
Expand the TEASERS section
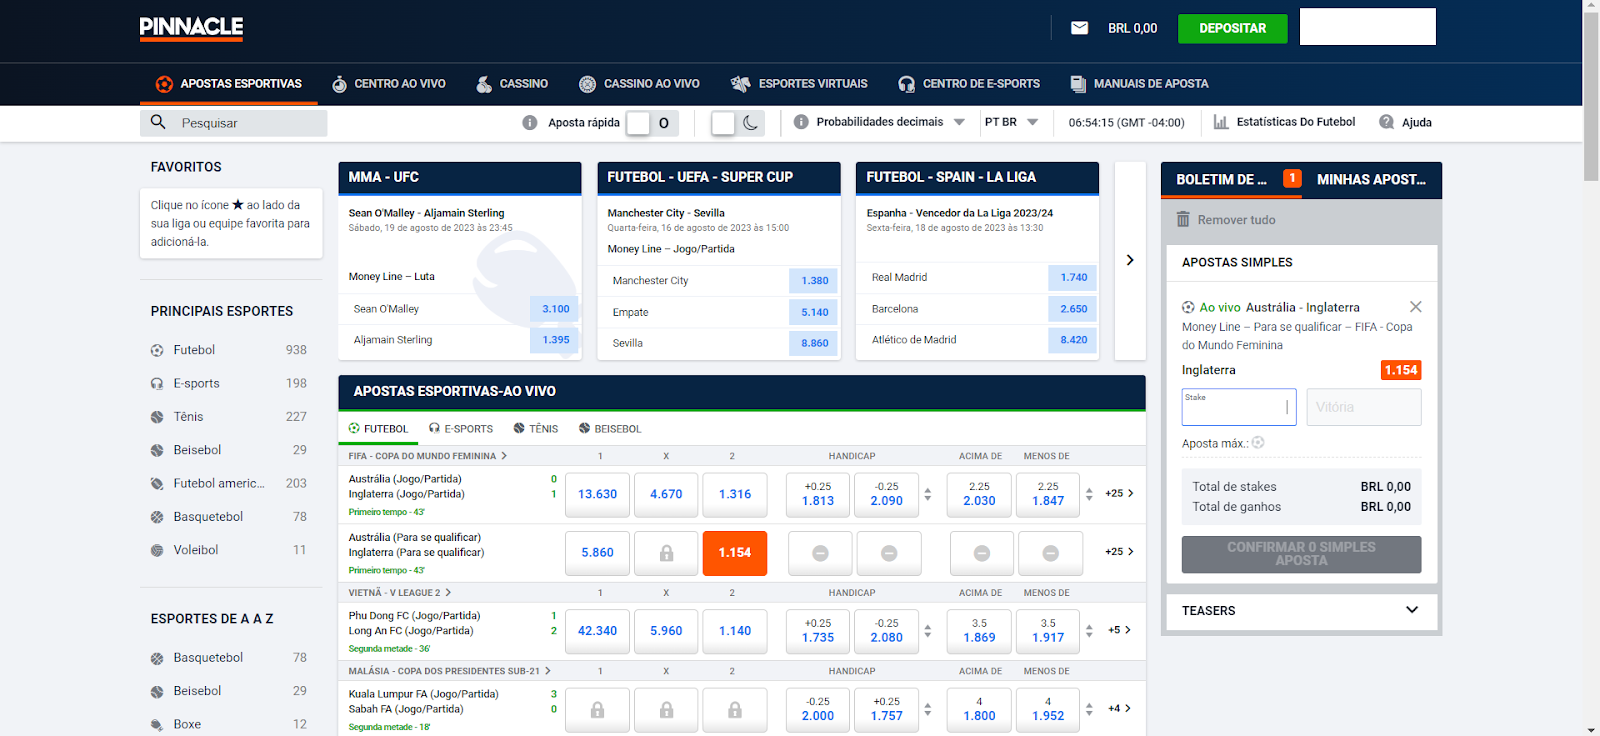point(1302,610)
